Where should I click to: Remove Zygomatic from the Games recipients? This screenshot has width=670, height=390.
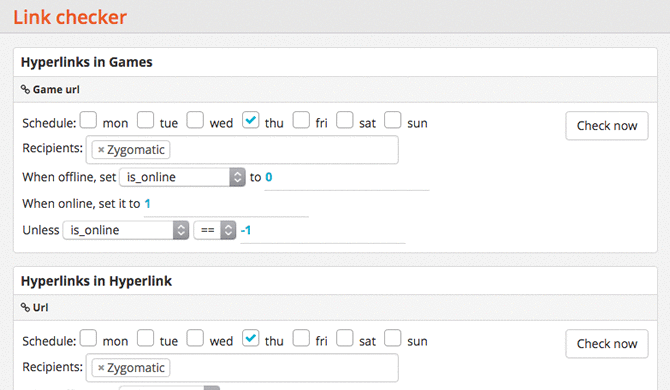(101, 150)
